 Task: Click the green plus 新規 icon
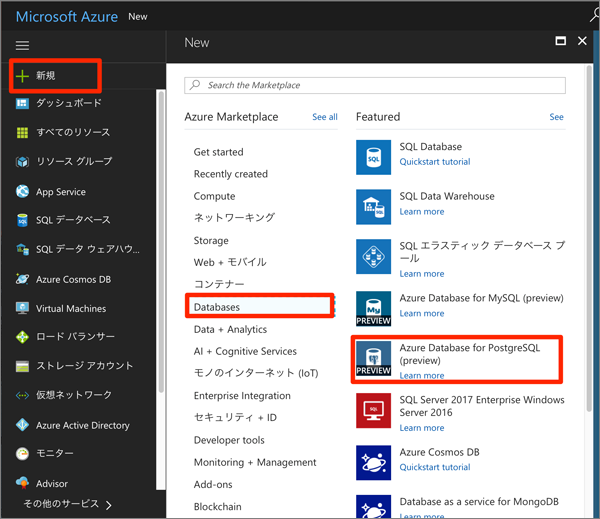click(x=22, y=76)
